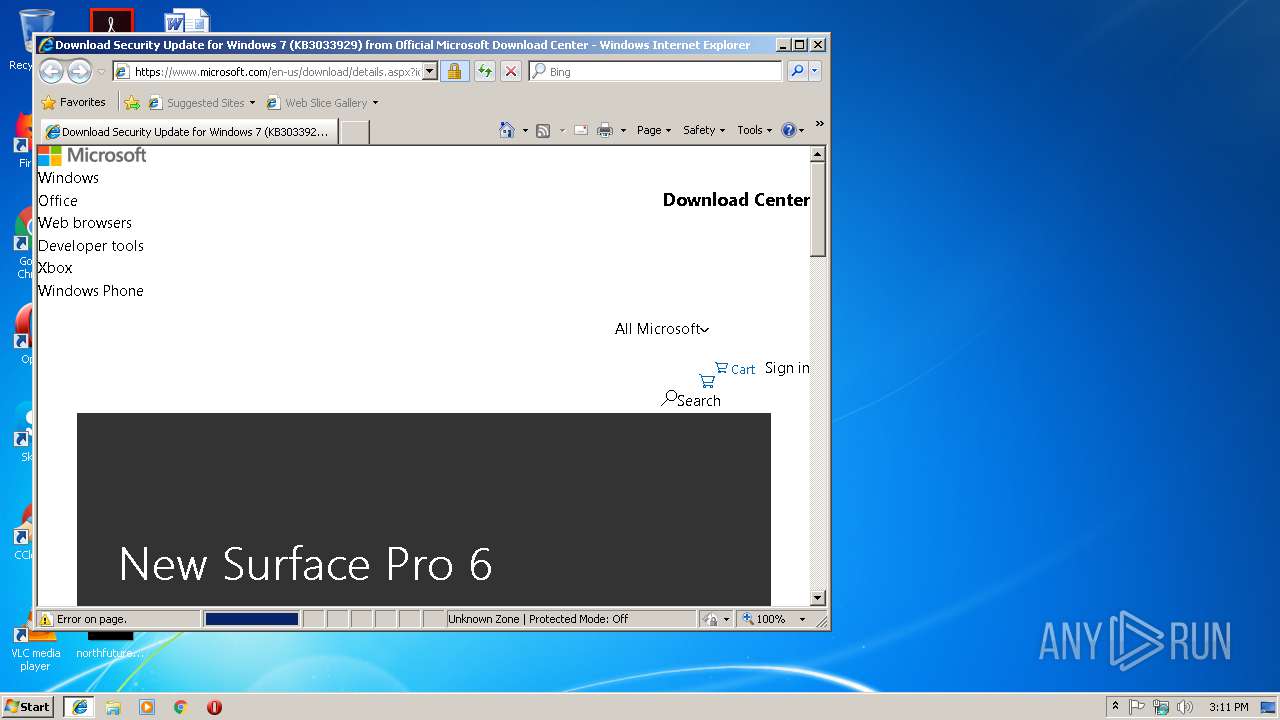Click the RSS feeds icon
1280x720 pixels.
543,130
